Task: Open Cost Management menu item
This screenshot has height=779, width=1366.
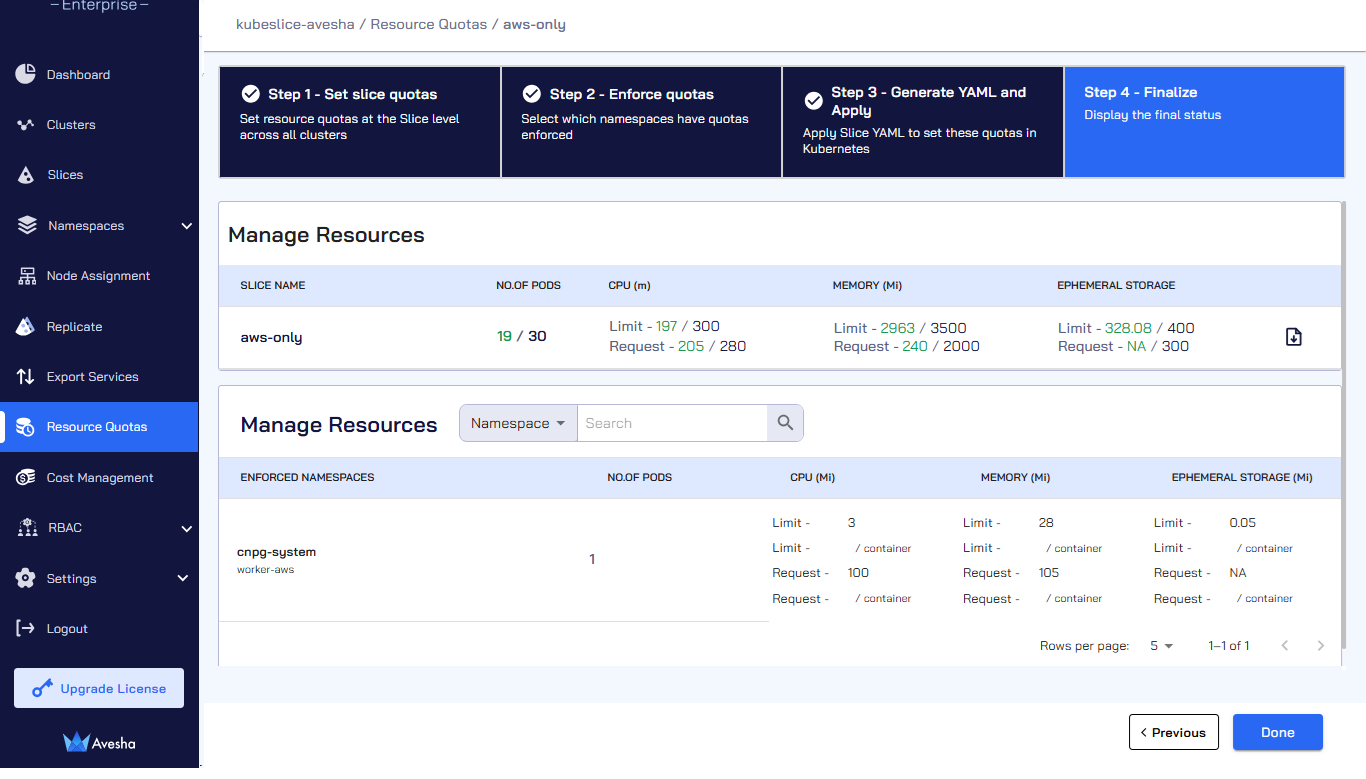Action: pyautogui.click(x=99, y=478)
